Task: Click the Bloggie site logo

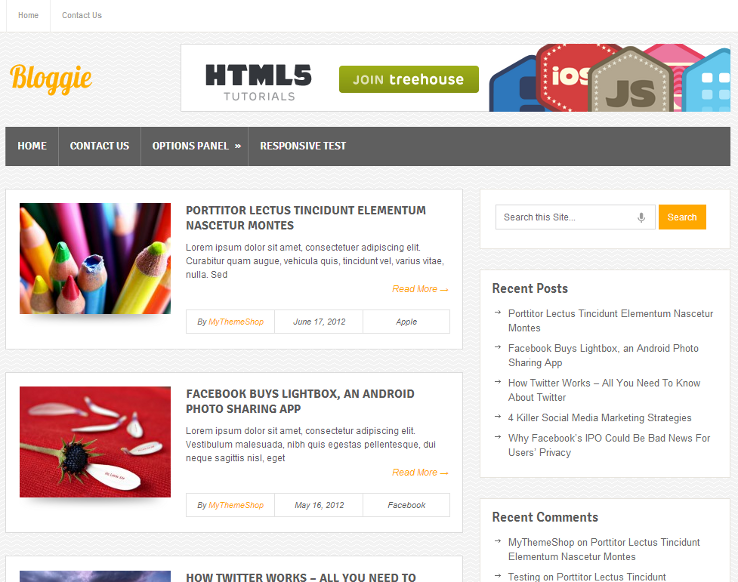Action: point(51,78)
